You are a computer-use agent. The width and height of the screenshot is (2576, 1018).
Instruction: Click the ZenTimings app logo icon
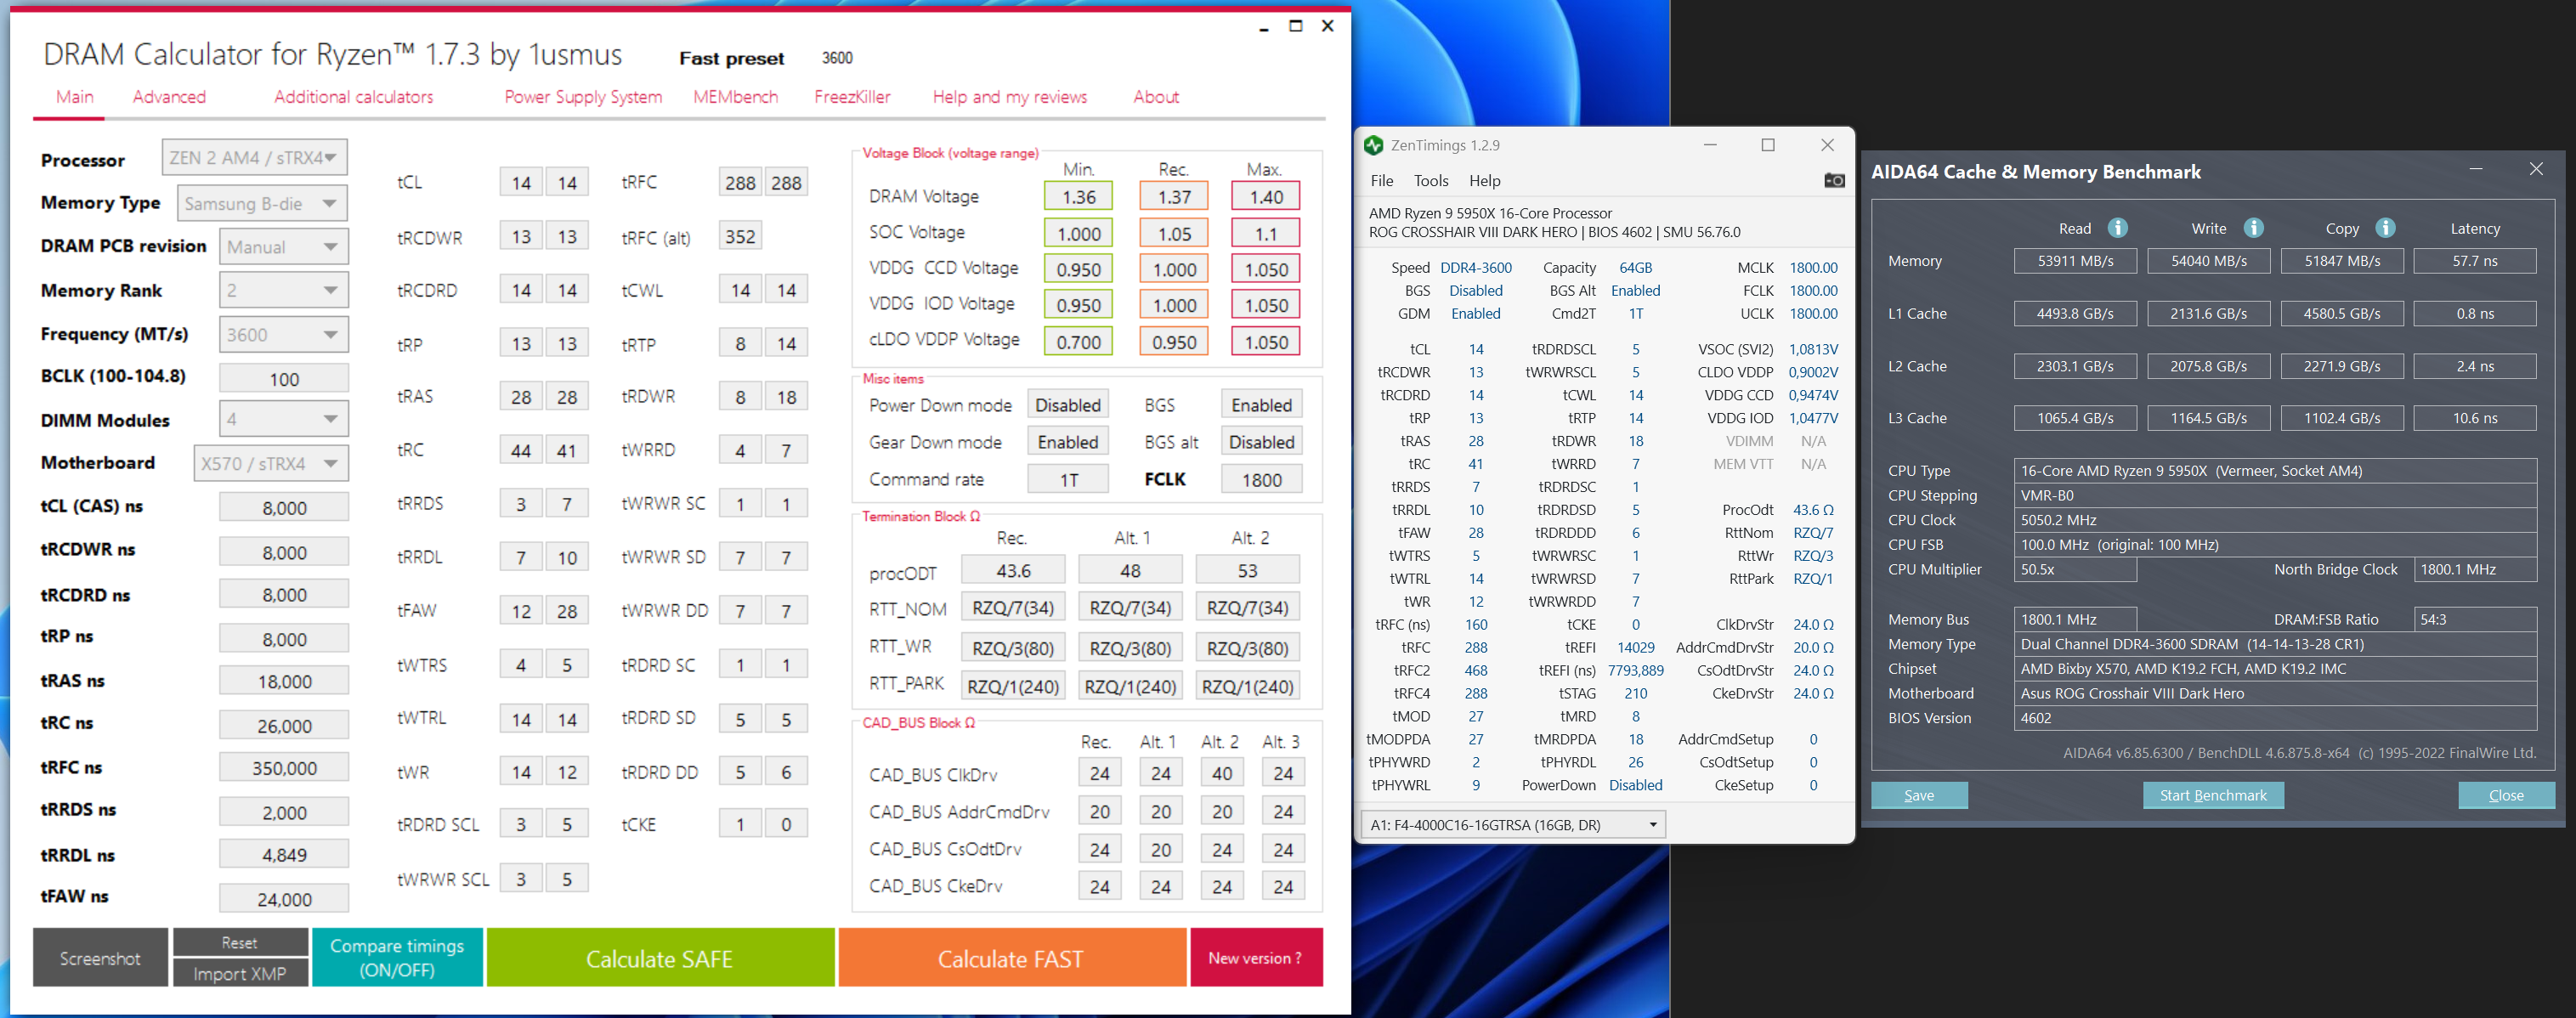(1374, 146)
